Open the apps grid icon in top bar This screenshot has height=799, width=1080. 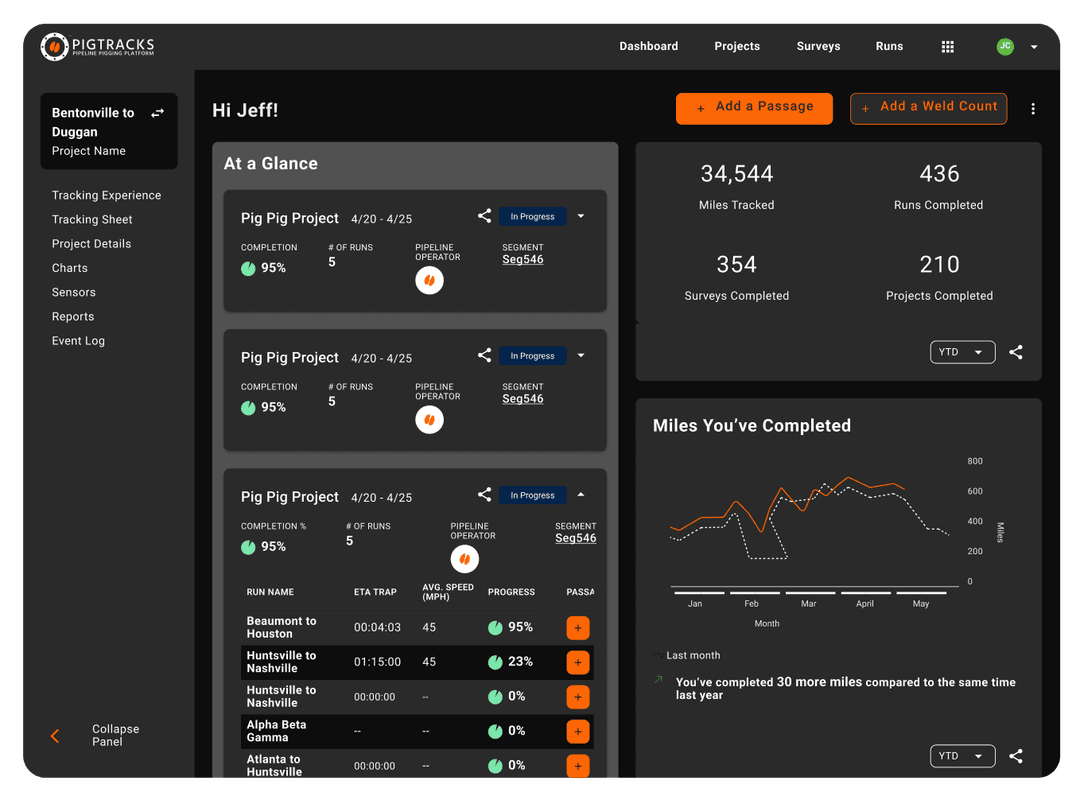point(947,46)
